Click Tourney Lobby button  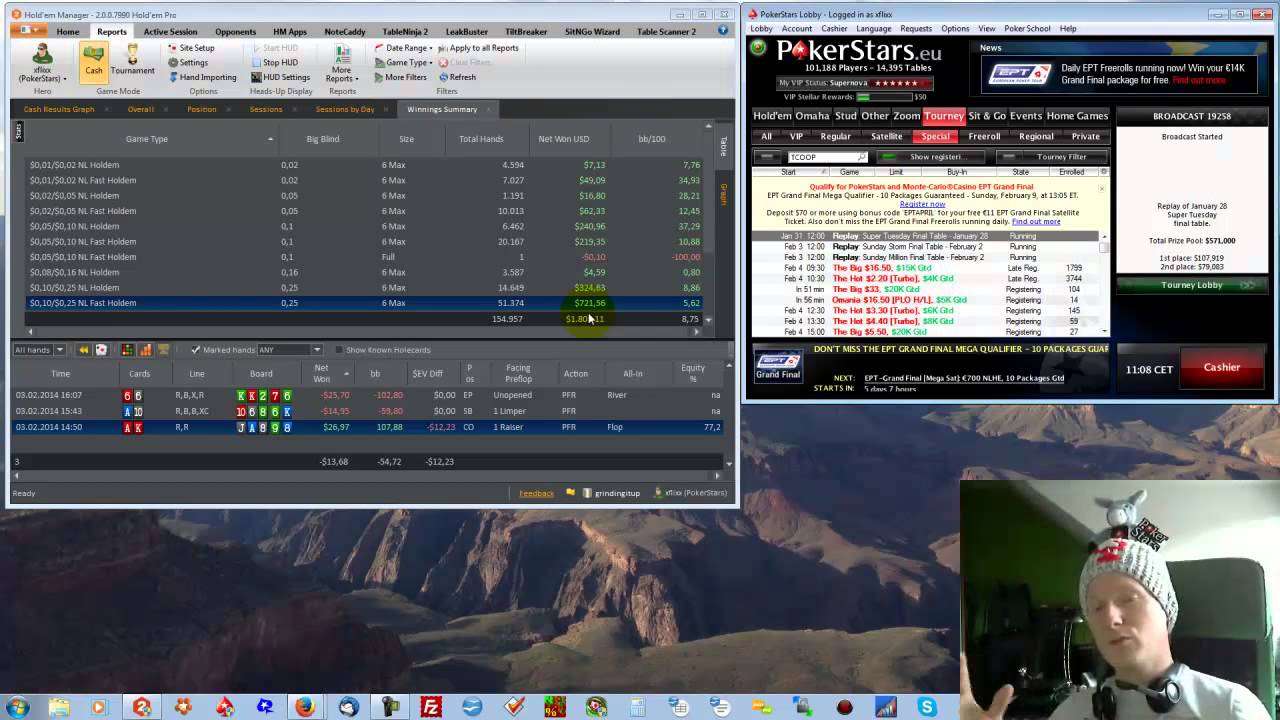(1192, 285)
